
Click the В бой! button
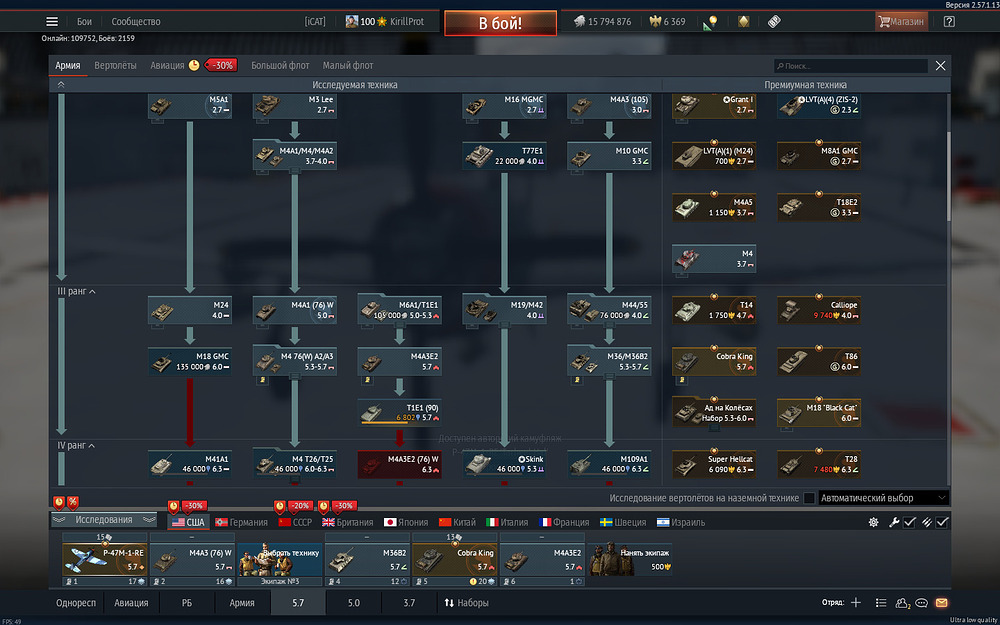pos(501,23)
